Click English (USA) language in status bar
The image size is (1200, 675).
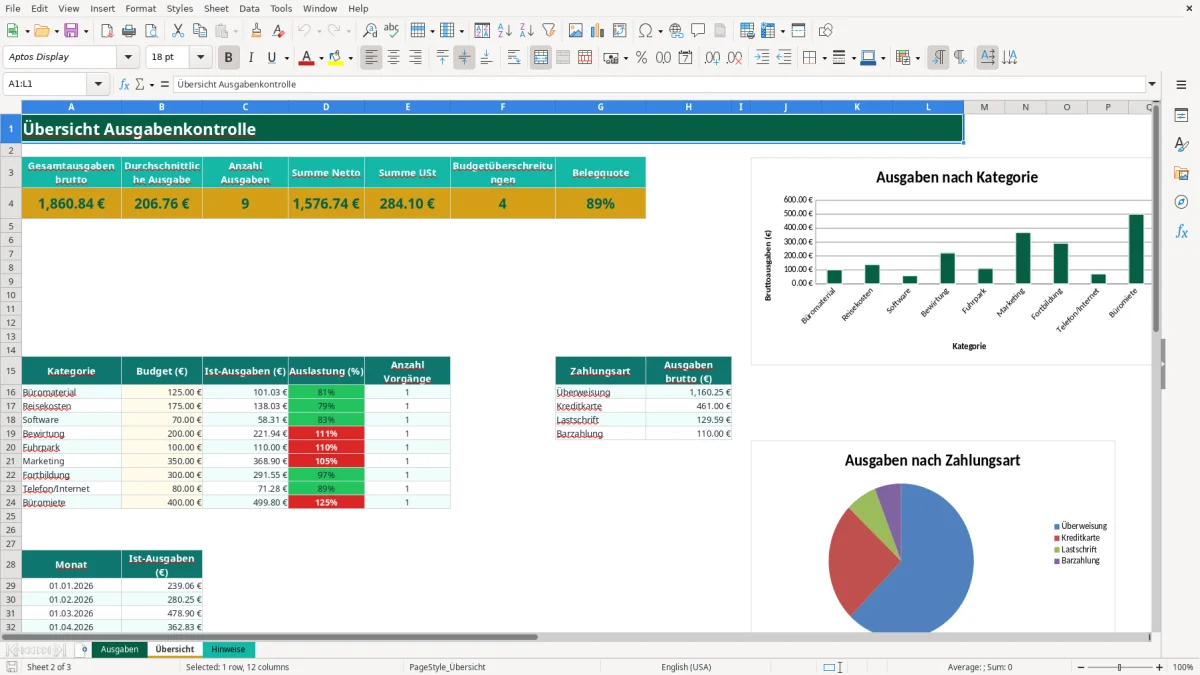coord(686,667)
